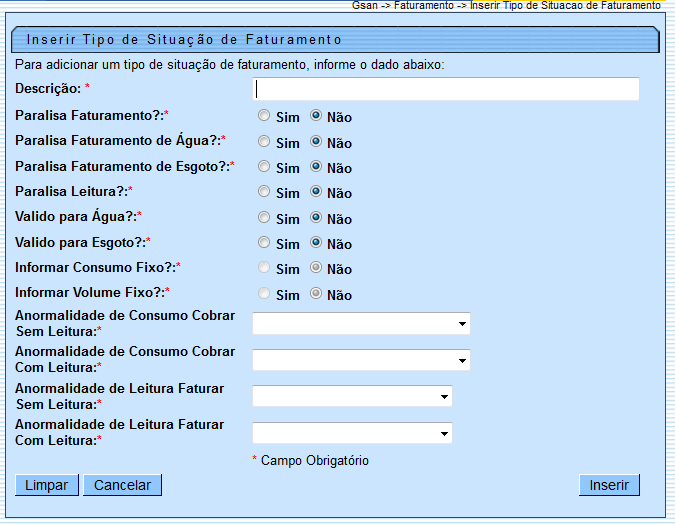The image size is (675, 525).
Task: Mark Valido para Água as Sim
Action: (264, 217)
